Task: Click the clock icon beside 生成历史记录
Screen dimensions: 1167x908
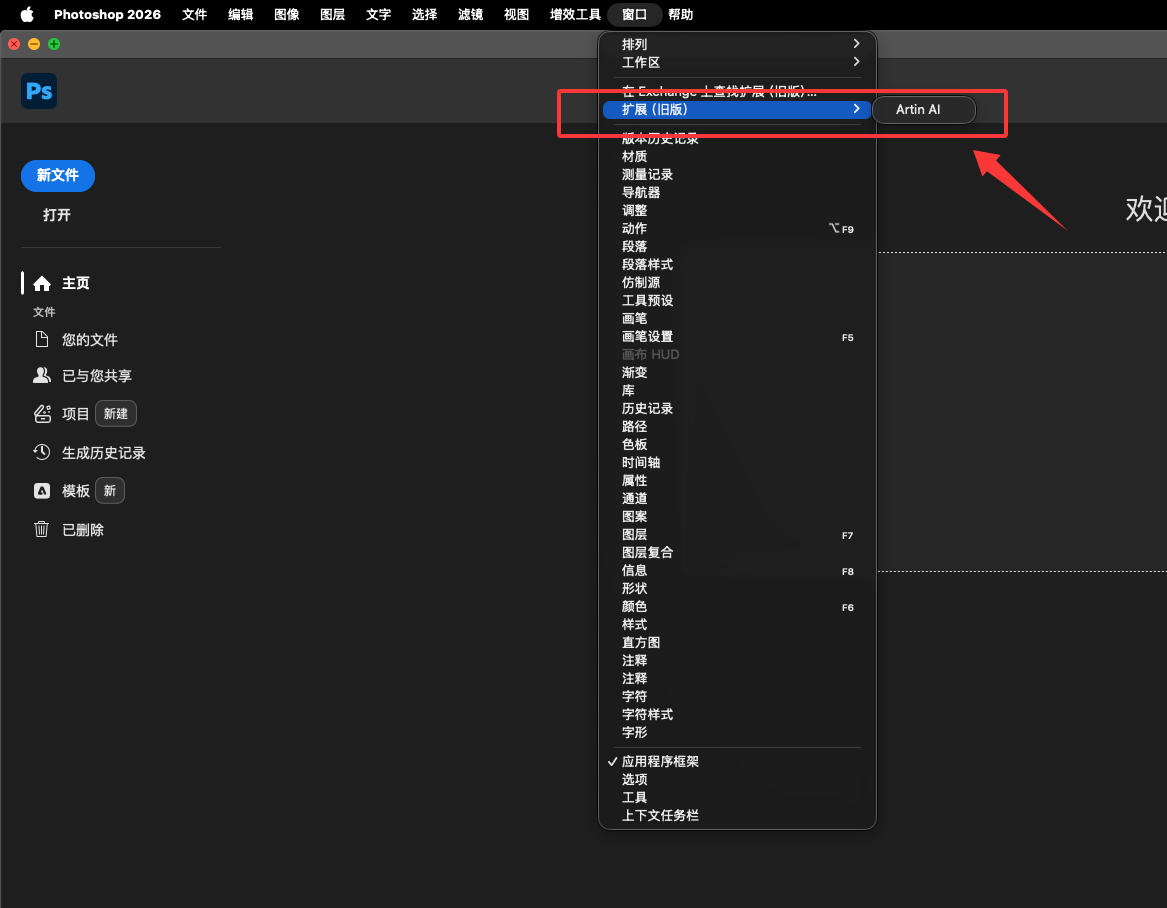Action: (x=42, y=452)
